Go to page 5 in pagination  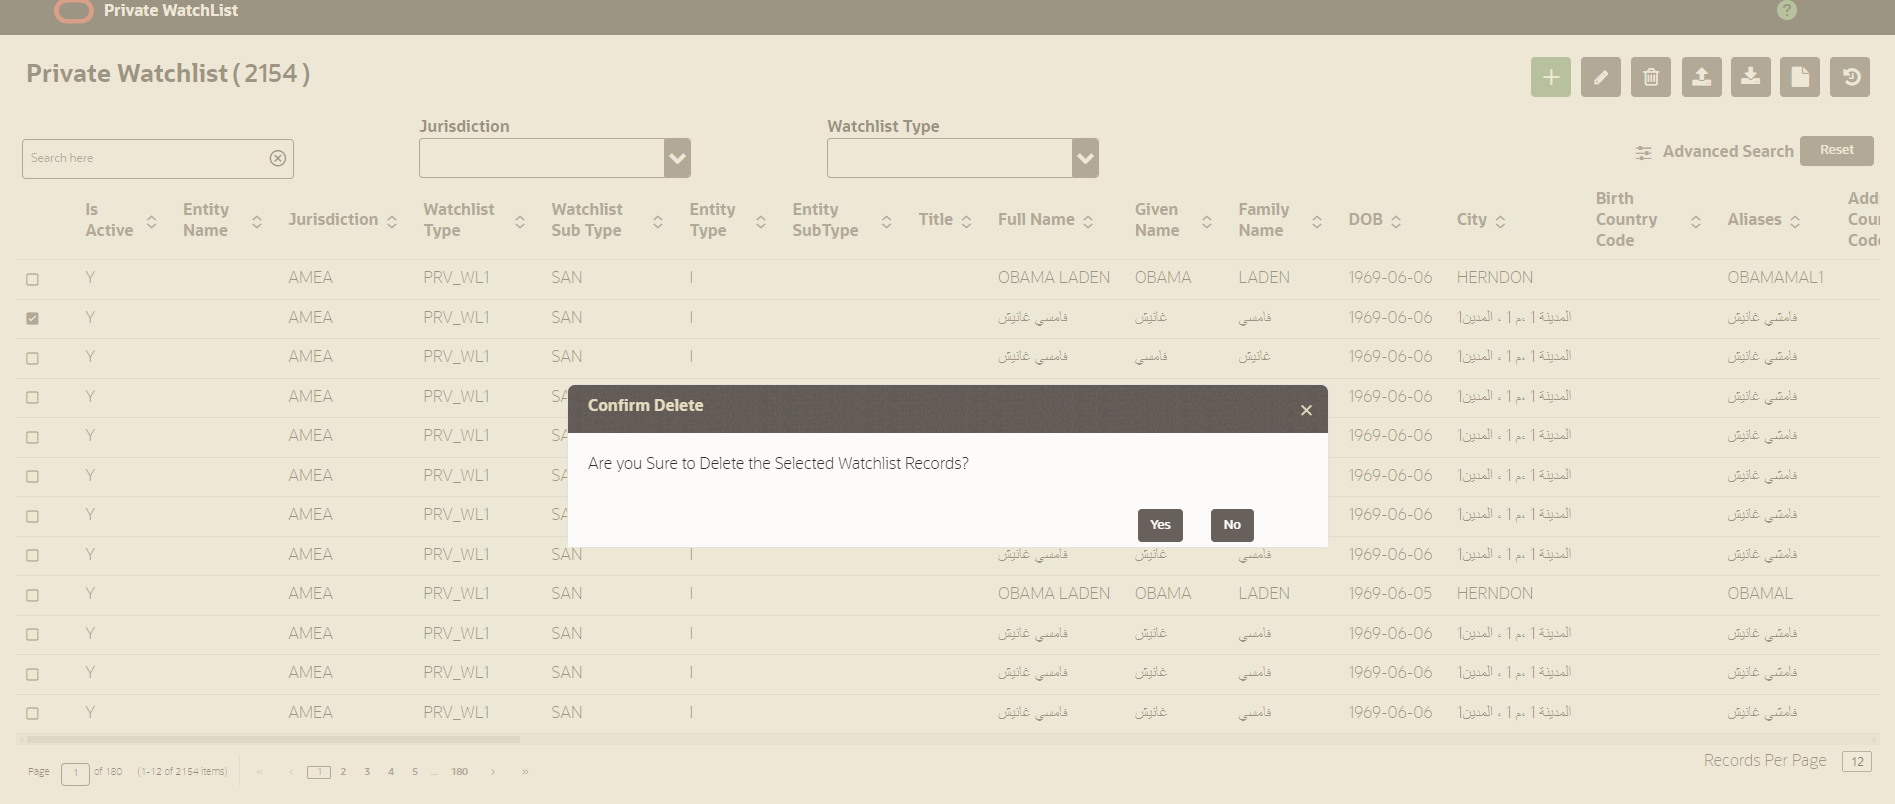415,772
